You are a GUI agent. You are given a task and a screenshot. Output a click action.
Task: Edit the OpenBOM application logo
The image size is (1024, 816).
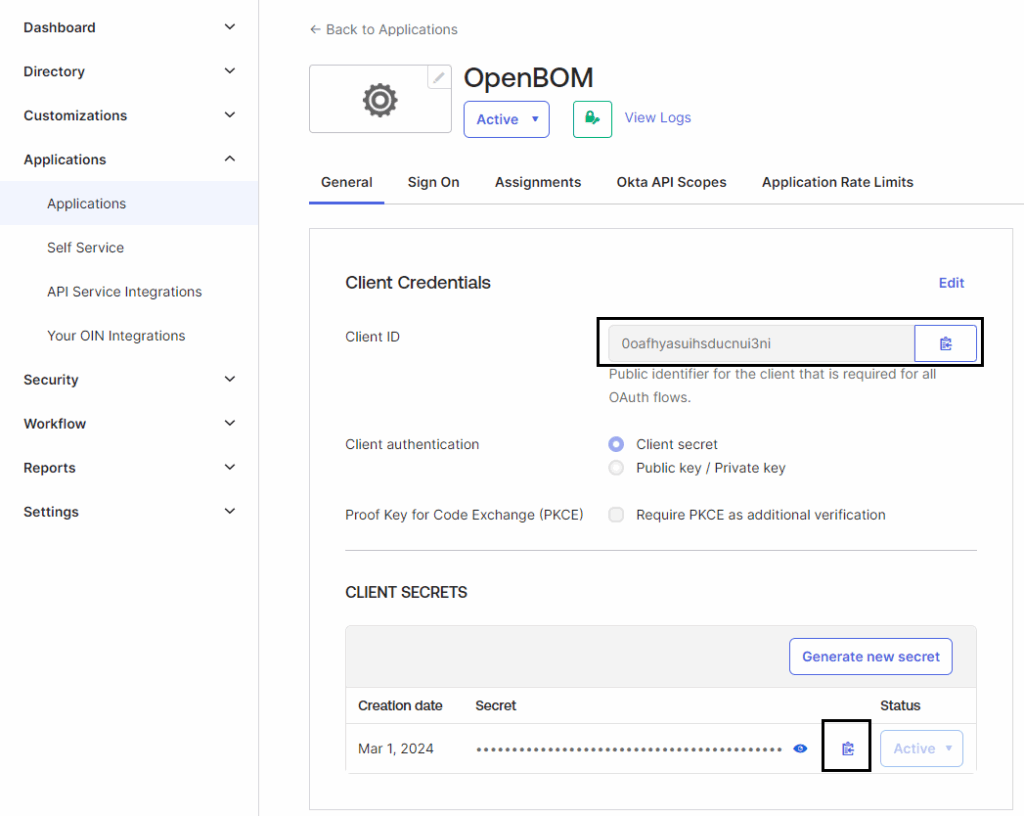point(439,78)
